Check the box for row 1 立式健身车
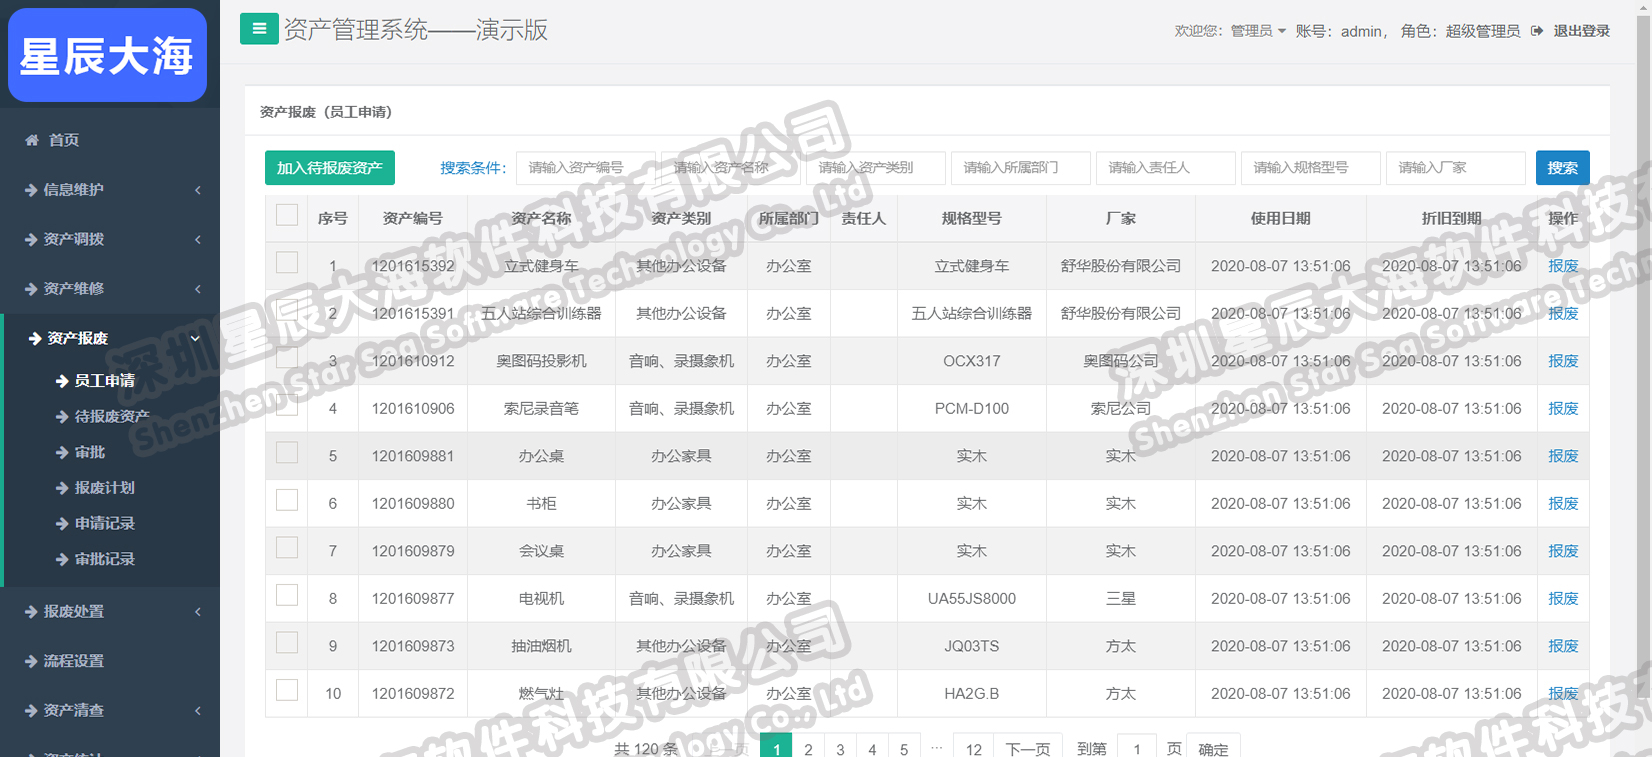The height and width of the screenshot is (757, 1652). [287, 263]
